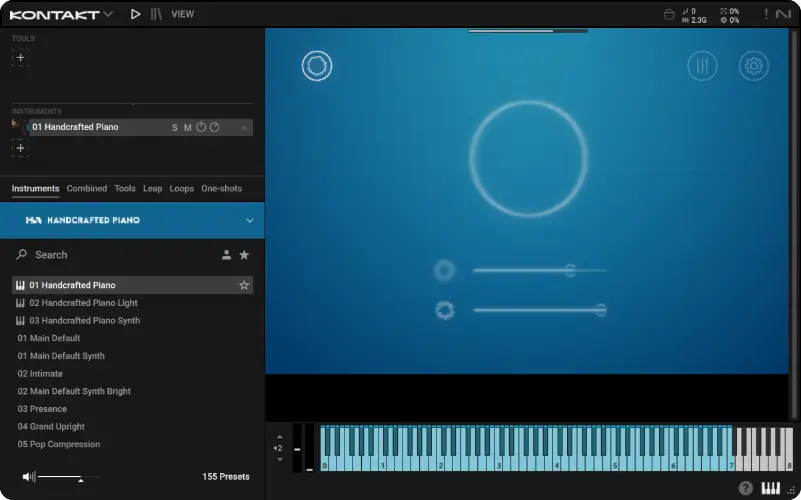Solo the 01 Handcrafted Piano instrument
The image size is (801, 500).
175,128
